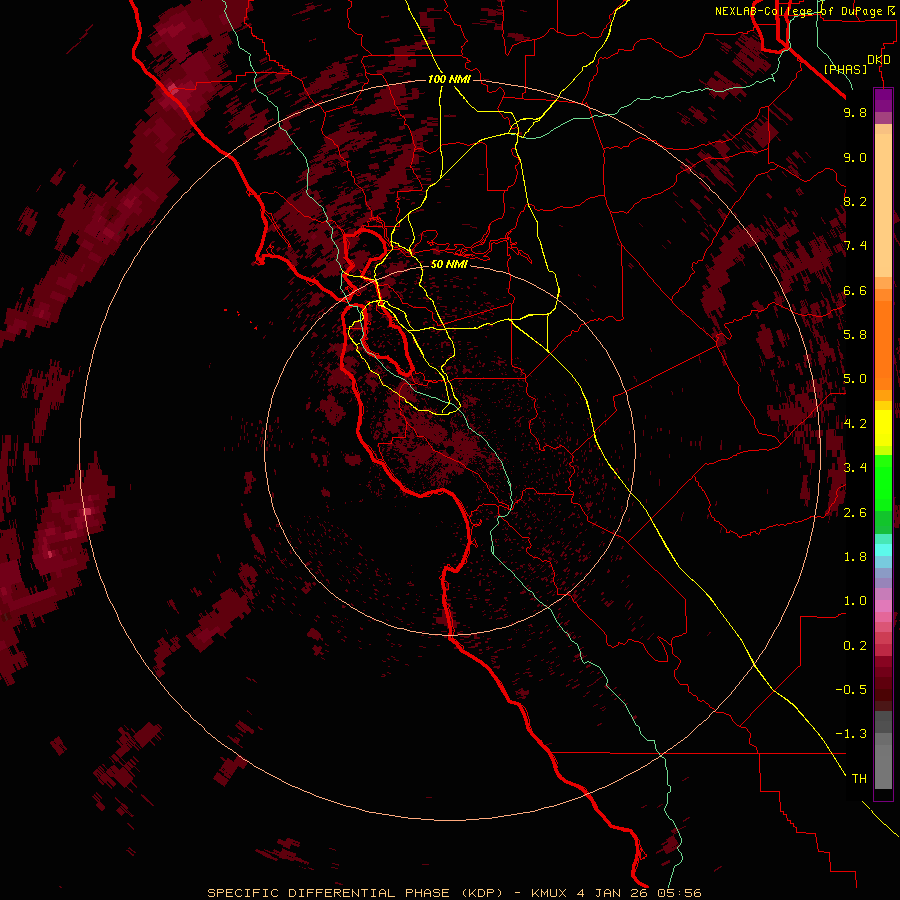The width and height of the screenshot is (900, 900).
Task: Click the 50 NMI range ring label
Action: (x=449, y=264)
